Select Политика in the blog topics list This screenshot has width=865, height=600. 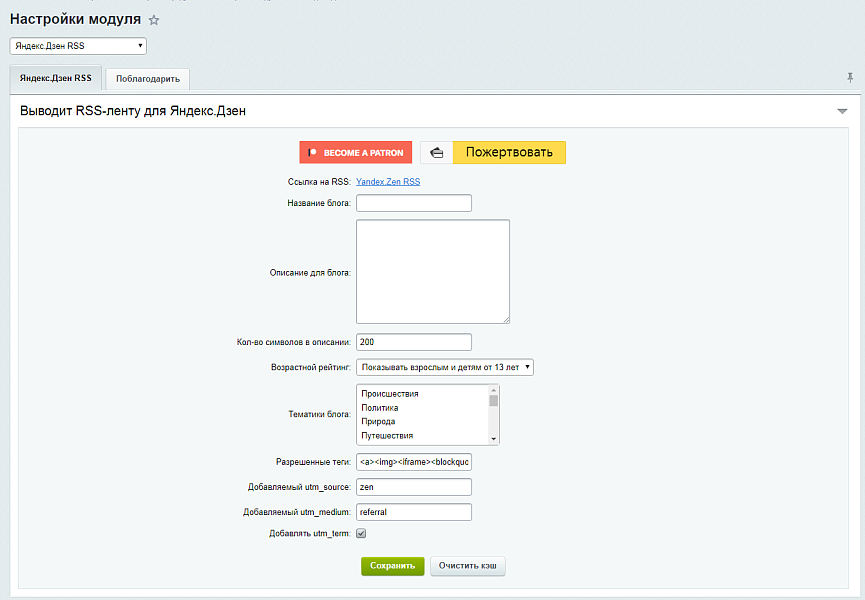(380, 408)
